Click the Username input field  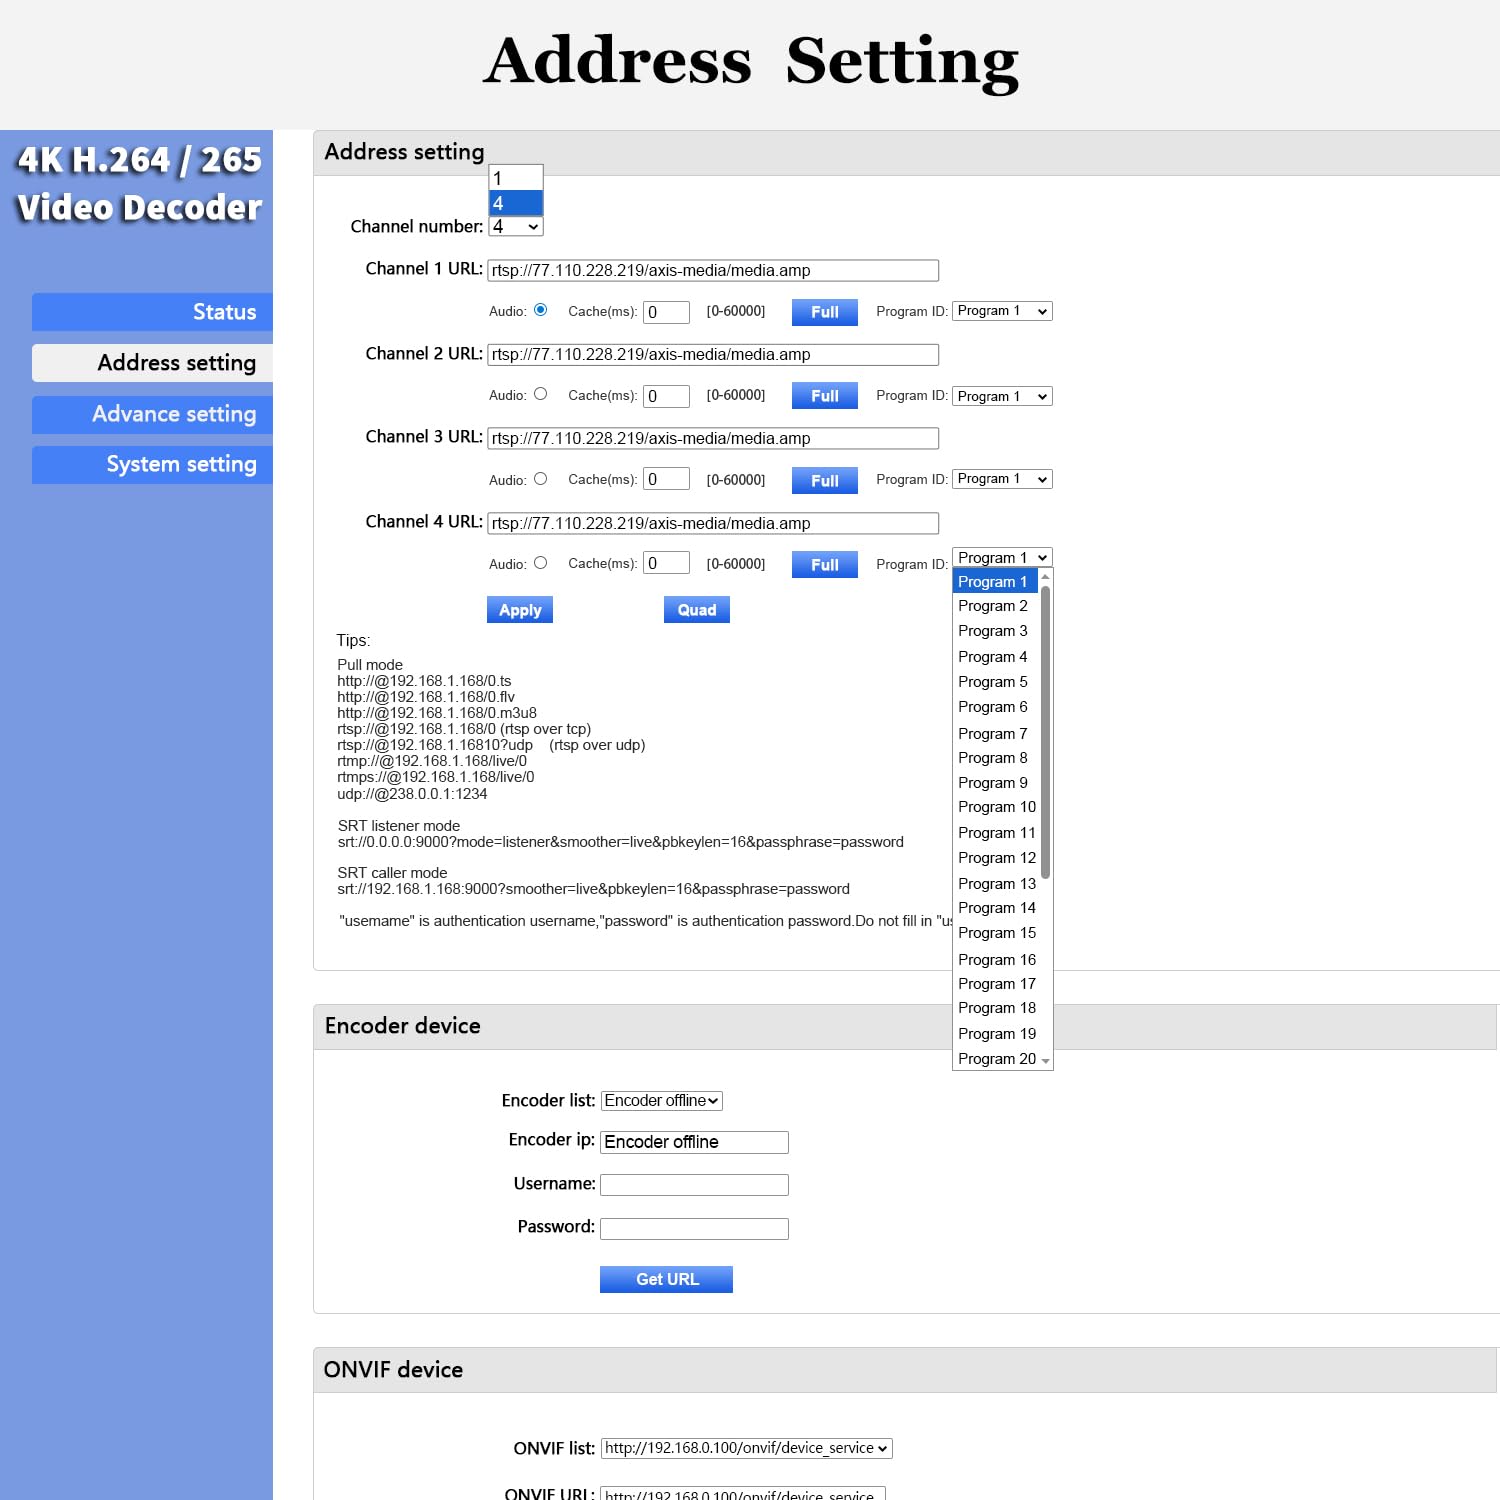point(693,1184)
